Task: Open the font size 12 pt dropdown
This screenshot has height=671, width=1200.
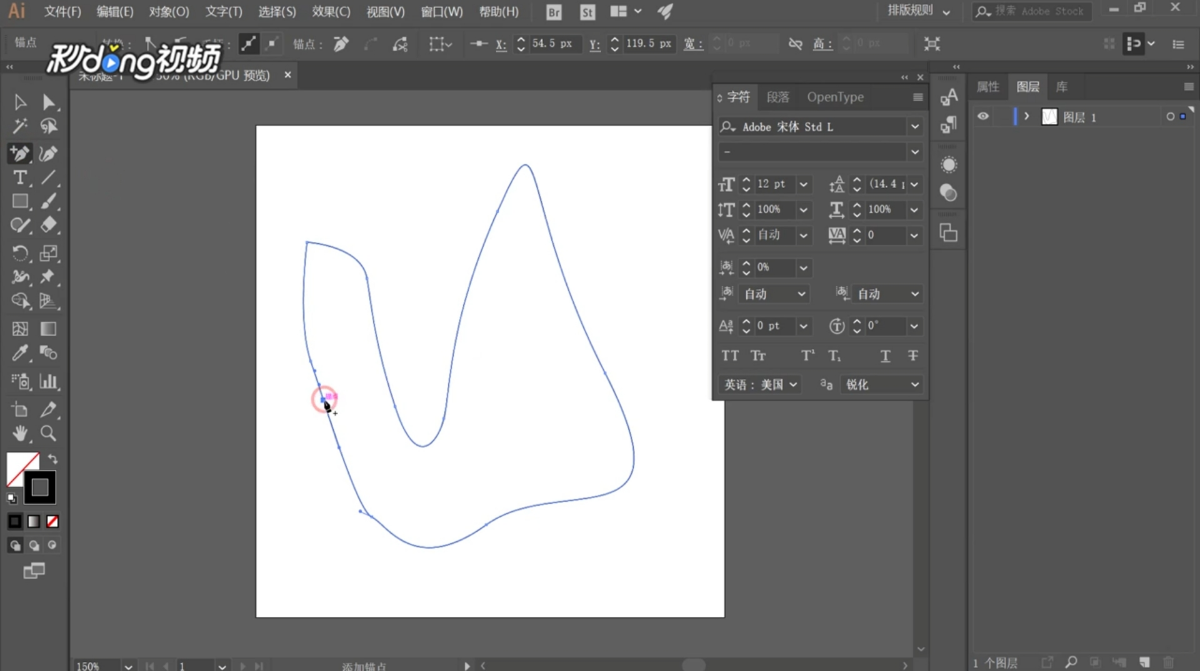Action: [803, 184]
